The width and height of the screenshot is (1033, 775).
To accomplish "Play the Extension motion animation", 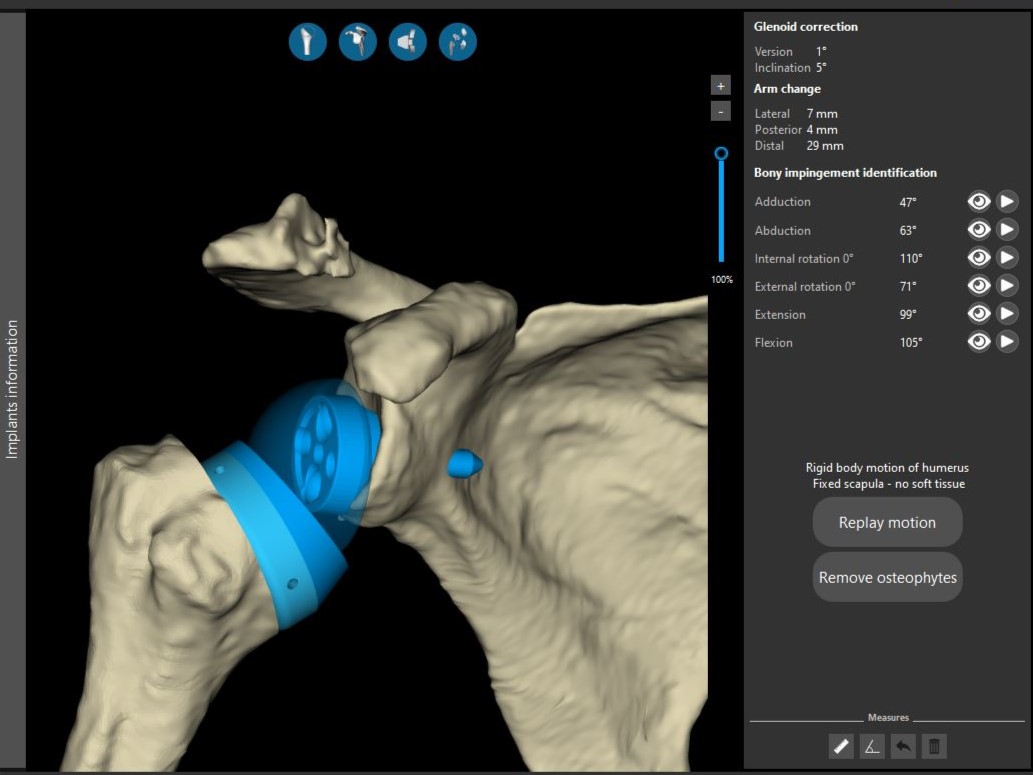I will click(1007, 314).
